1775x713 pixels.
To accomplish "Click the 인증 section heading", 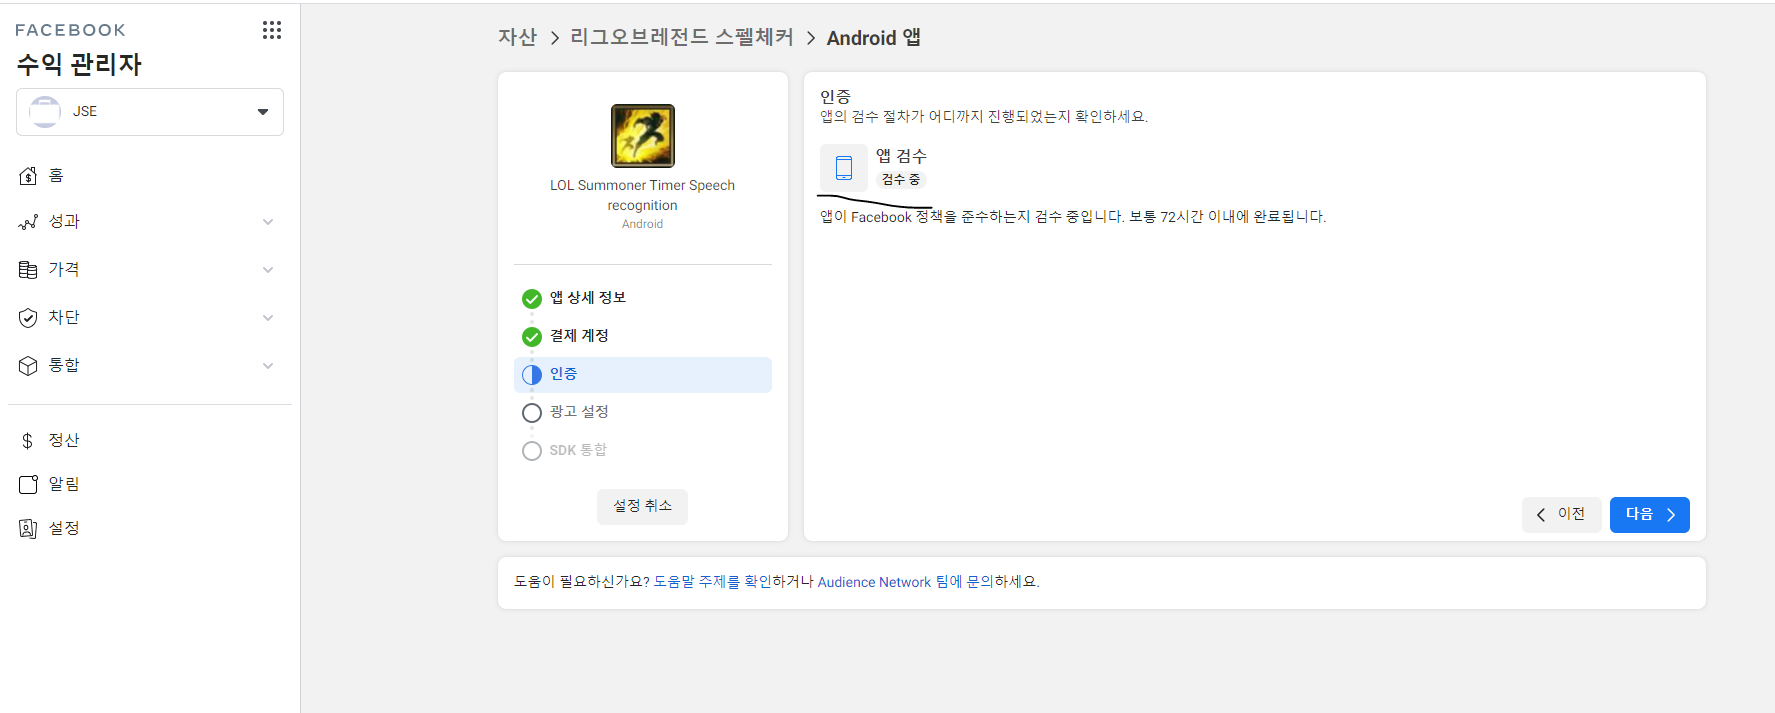I will pos(835,97).
